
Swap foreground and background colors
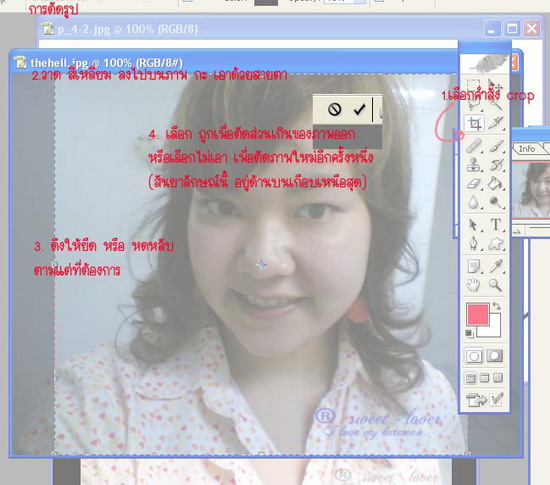click(496, 306)
